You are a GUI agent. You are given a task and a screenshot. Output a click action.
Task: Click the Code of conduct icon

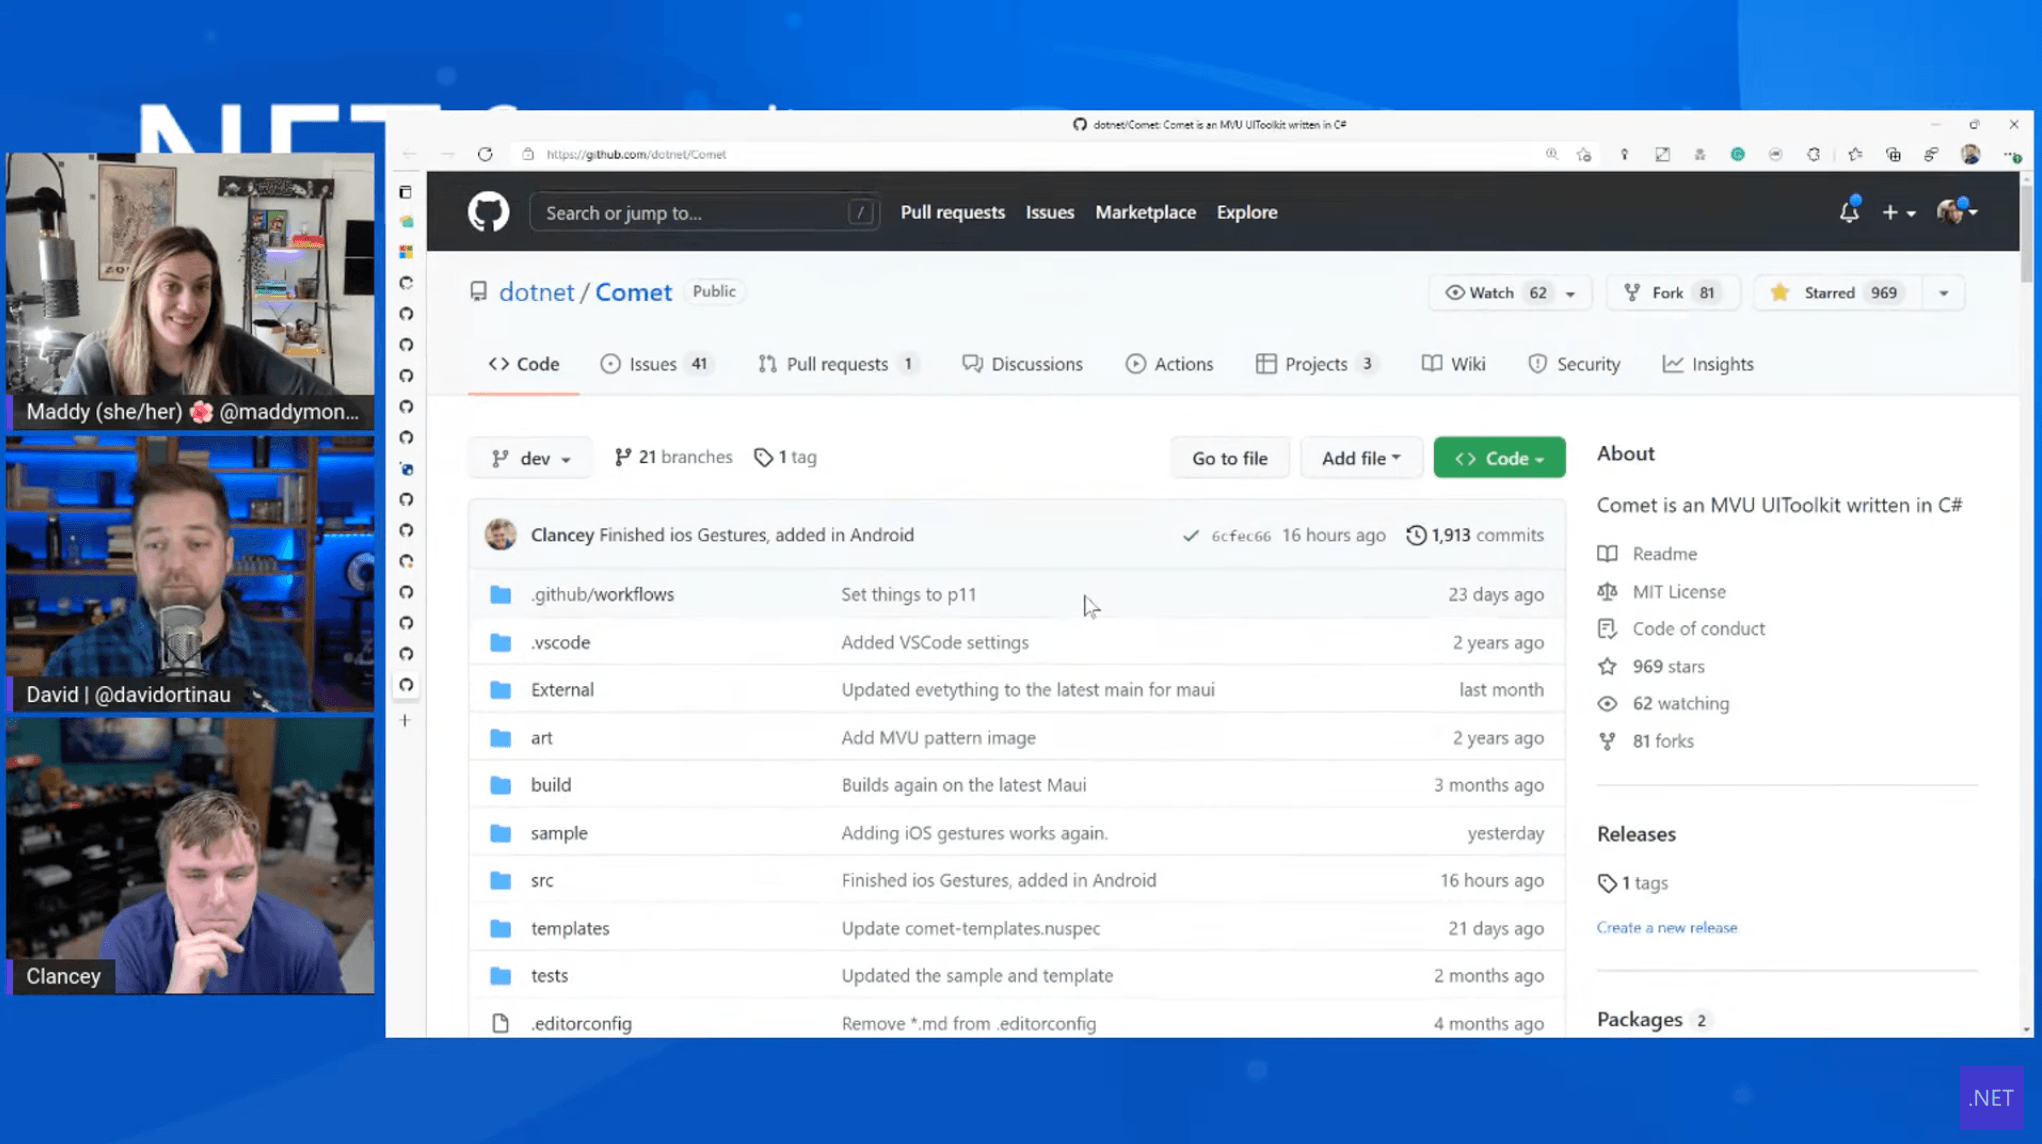(x=1607, y=628)
